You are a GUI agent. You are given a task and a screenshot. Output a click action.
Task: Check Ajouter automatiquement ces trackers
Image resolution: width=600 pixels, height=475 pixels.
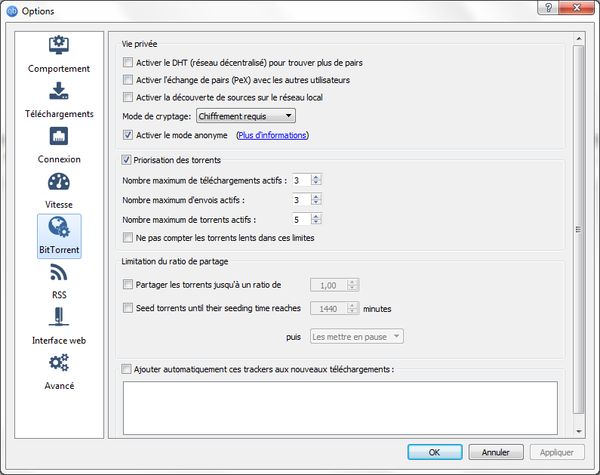coord(126,369)
